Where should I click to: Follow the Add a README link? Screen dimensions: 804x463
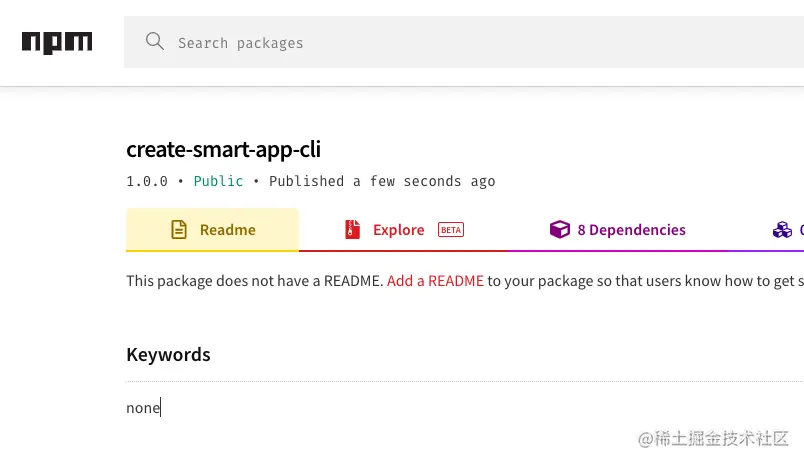pos(435,281)
